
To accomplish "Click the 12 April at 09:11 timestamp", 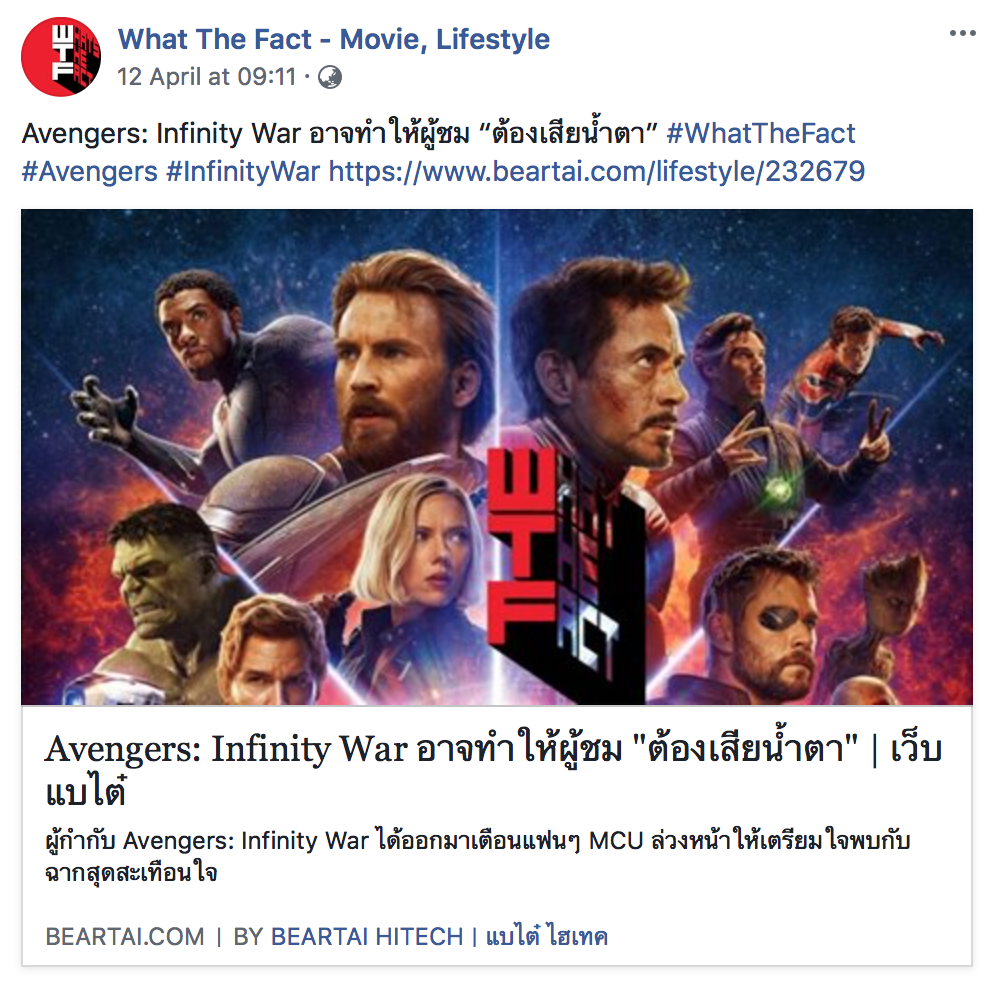I will 207,77.
